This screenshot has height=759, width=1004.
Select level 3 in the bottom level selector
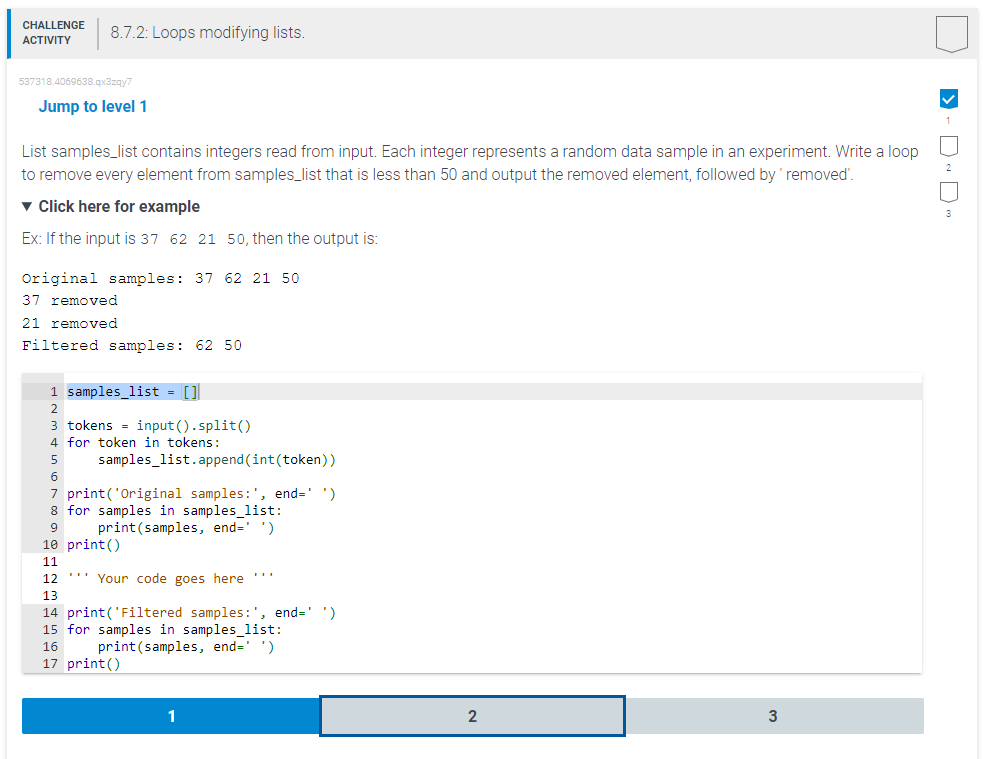pos(773,716)
